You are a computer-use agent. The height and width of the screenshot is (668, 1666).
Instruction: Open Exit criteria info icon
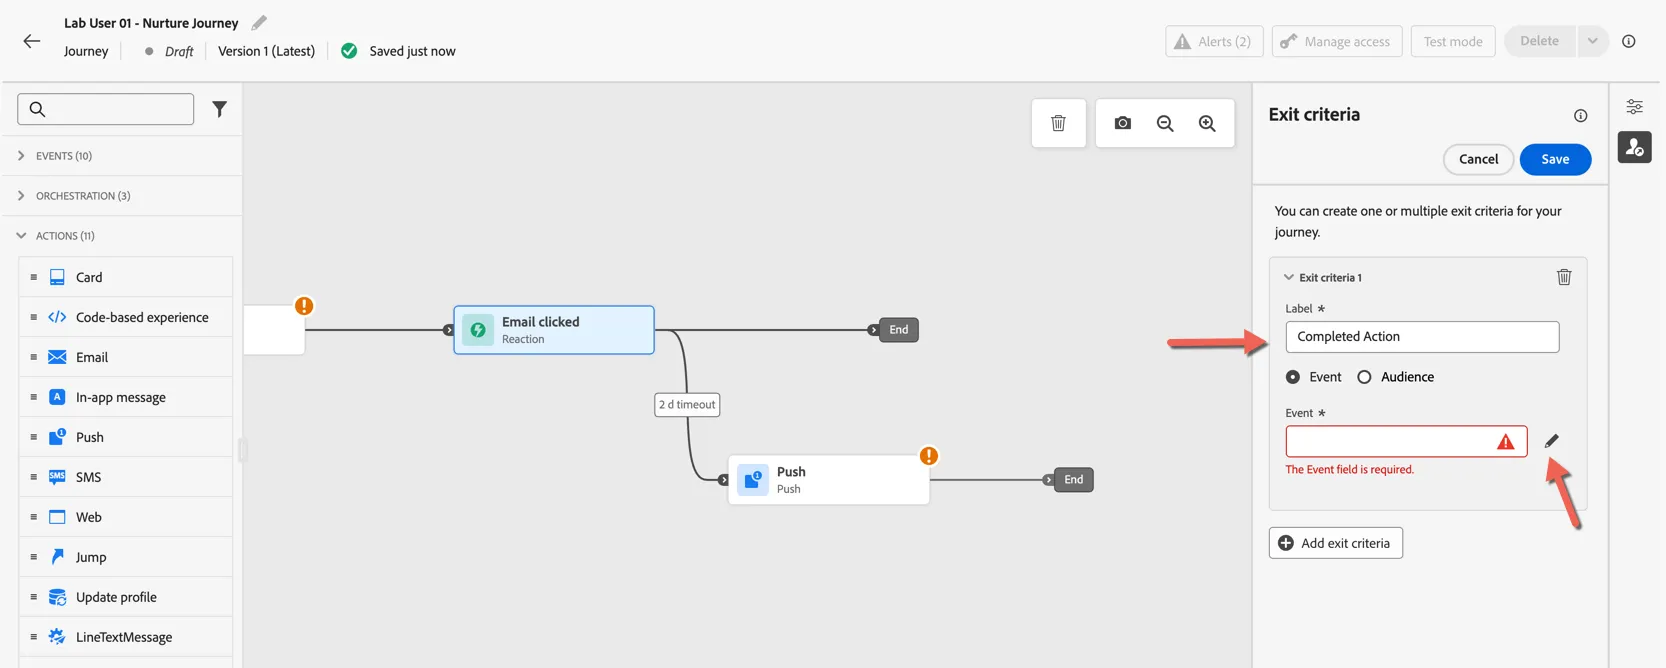tap(1580, 116)
